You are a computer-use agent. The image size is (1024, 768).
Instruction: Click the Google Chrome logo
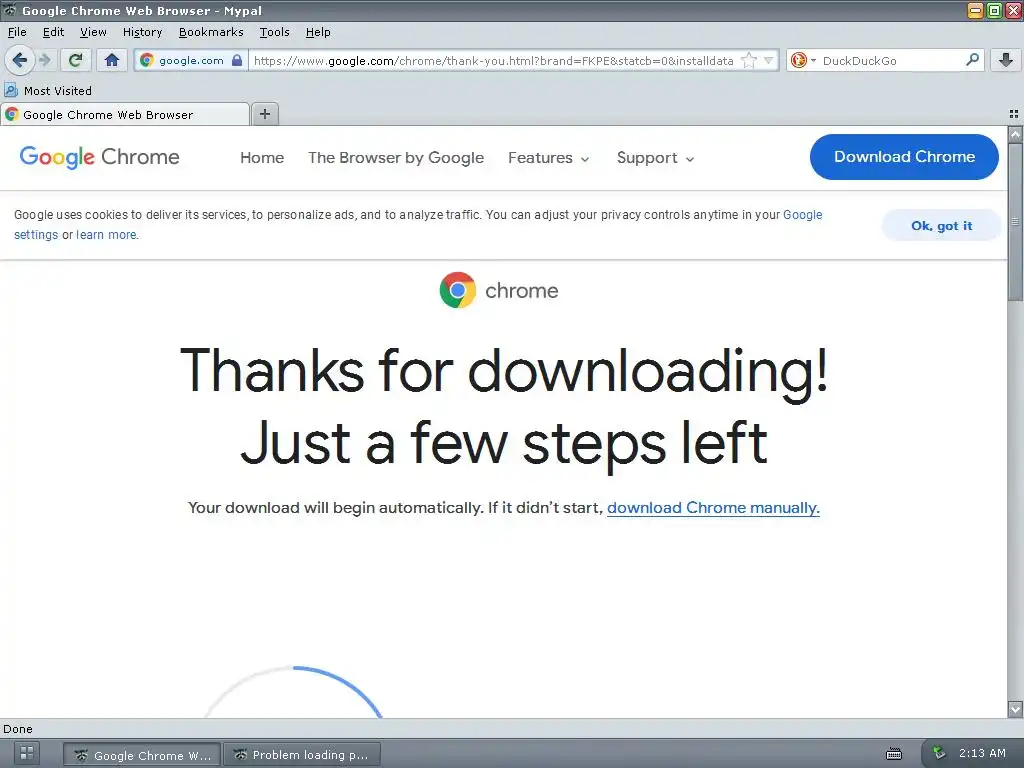click(99, 157)
